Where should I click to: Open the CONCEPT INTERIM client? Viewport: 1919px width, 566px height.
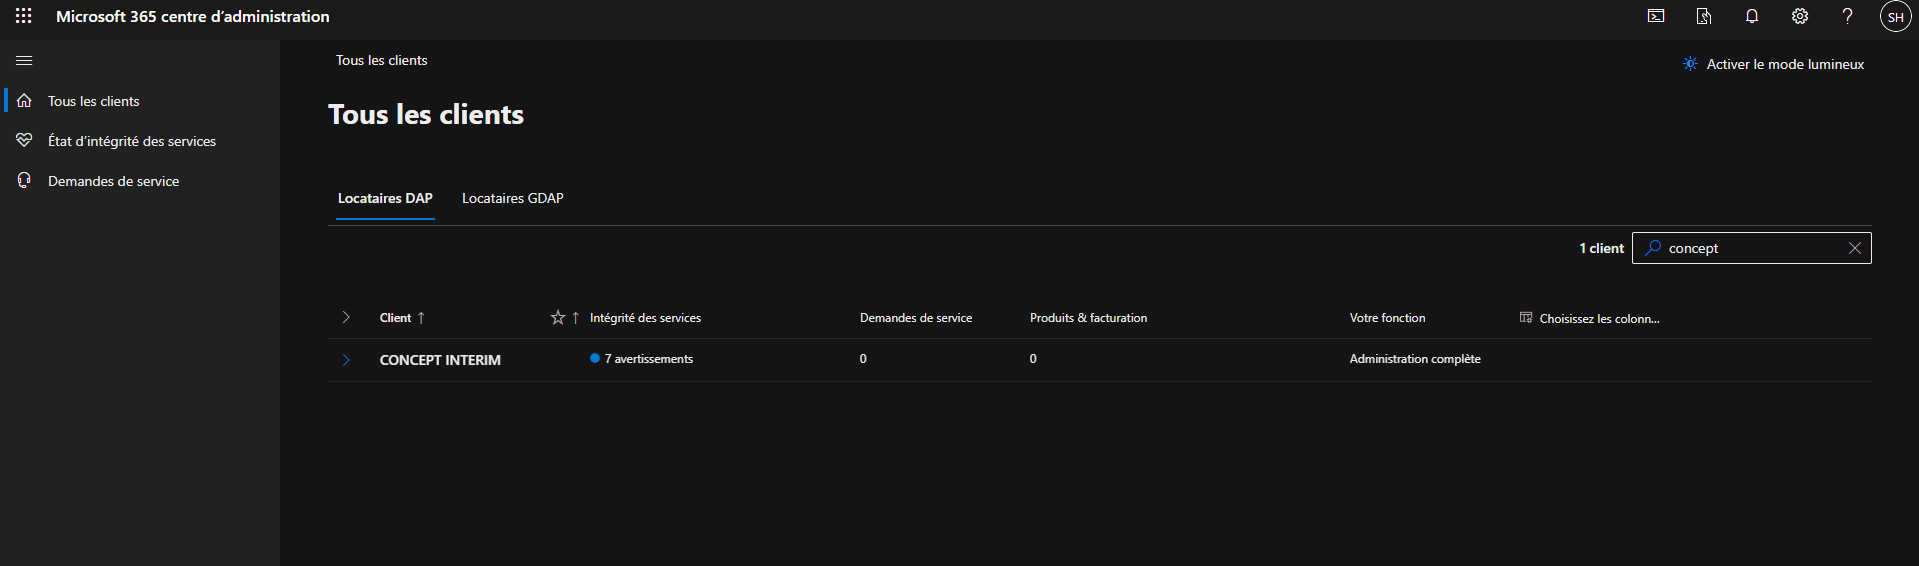tap(440, 360)
